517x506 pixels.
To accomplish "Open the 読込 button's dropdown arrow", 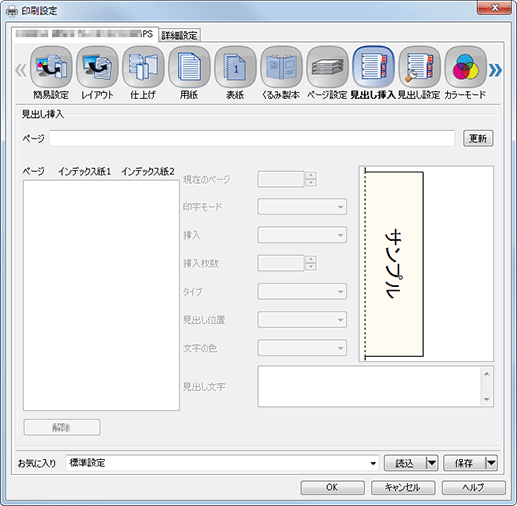I will (x=432, y=463).
